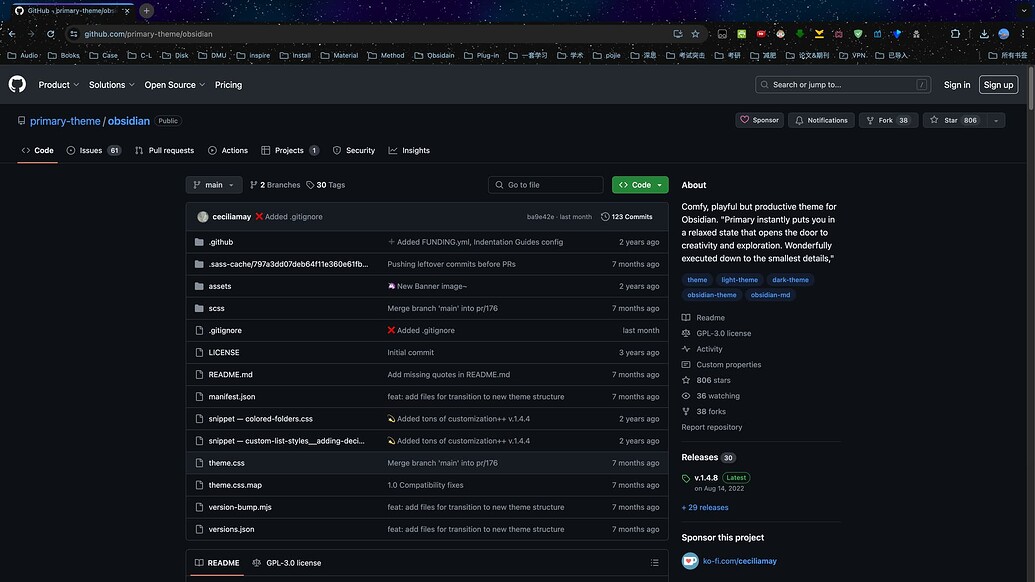The height and width of the screenshot is (582, 1035).
Task: Select the obsidian-theme topic tag
Action: 711,295
